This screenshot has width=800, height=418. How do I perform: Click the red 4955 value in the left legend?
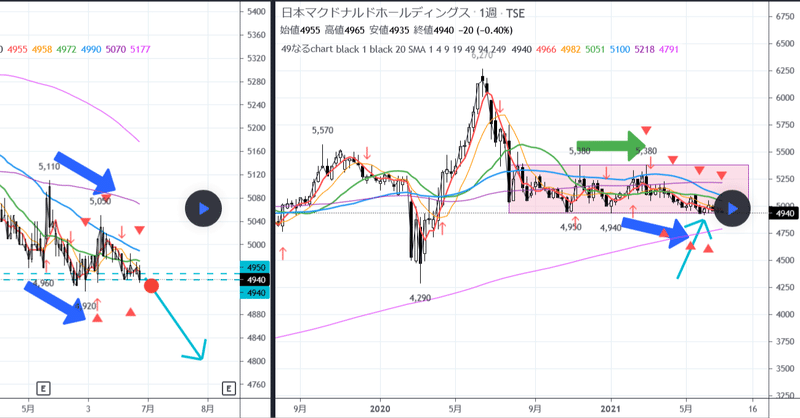[x=17, y=50]
